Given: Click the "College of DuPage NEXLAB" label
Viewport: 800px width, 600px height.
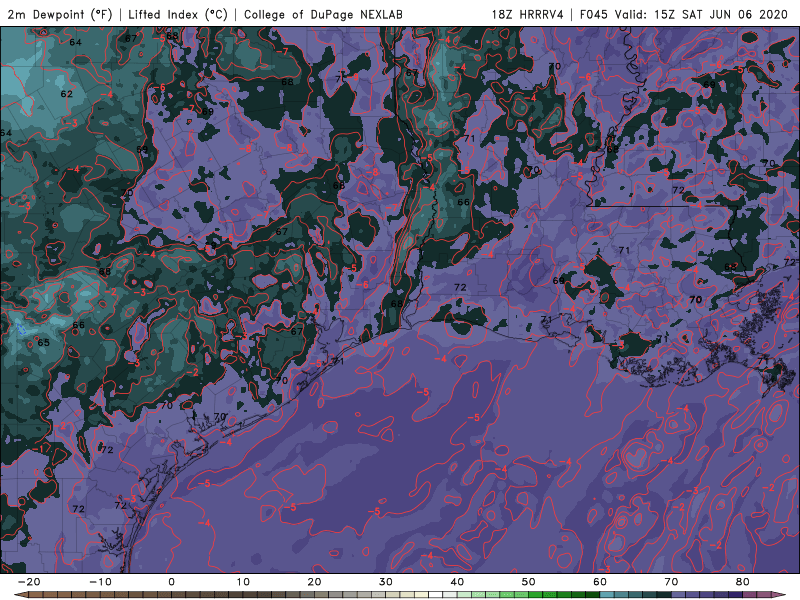Looking at the screenshot, I should [x=323, y=14].
